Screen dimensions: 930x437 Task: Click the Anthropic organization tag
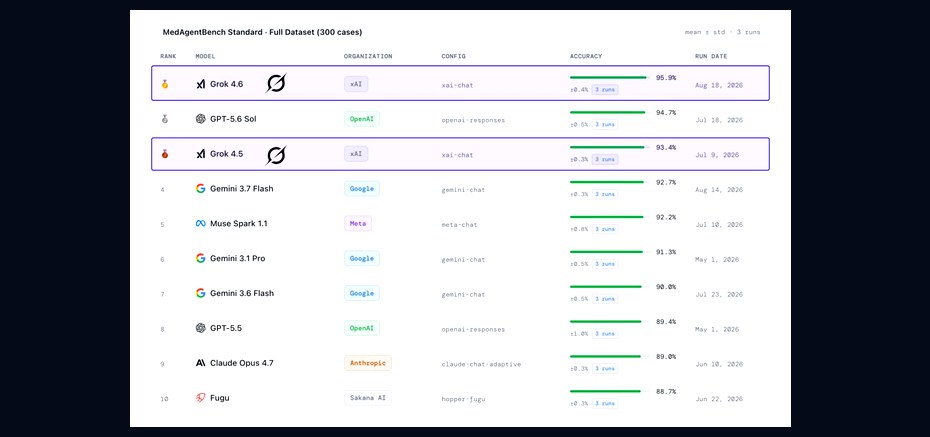(368, 363)
